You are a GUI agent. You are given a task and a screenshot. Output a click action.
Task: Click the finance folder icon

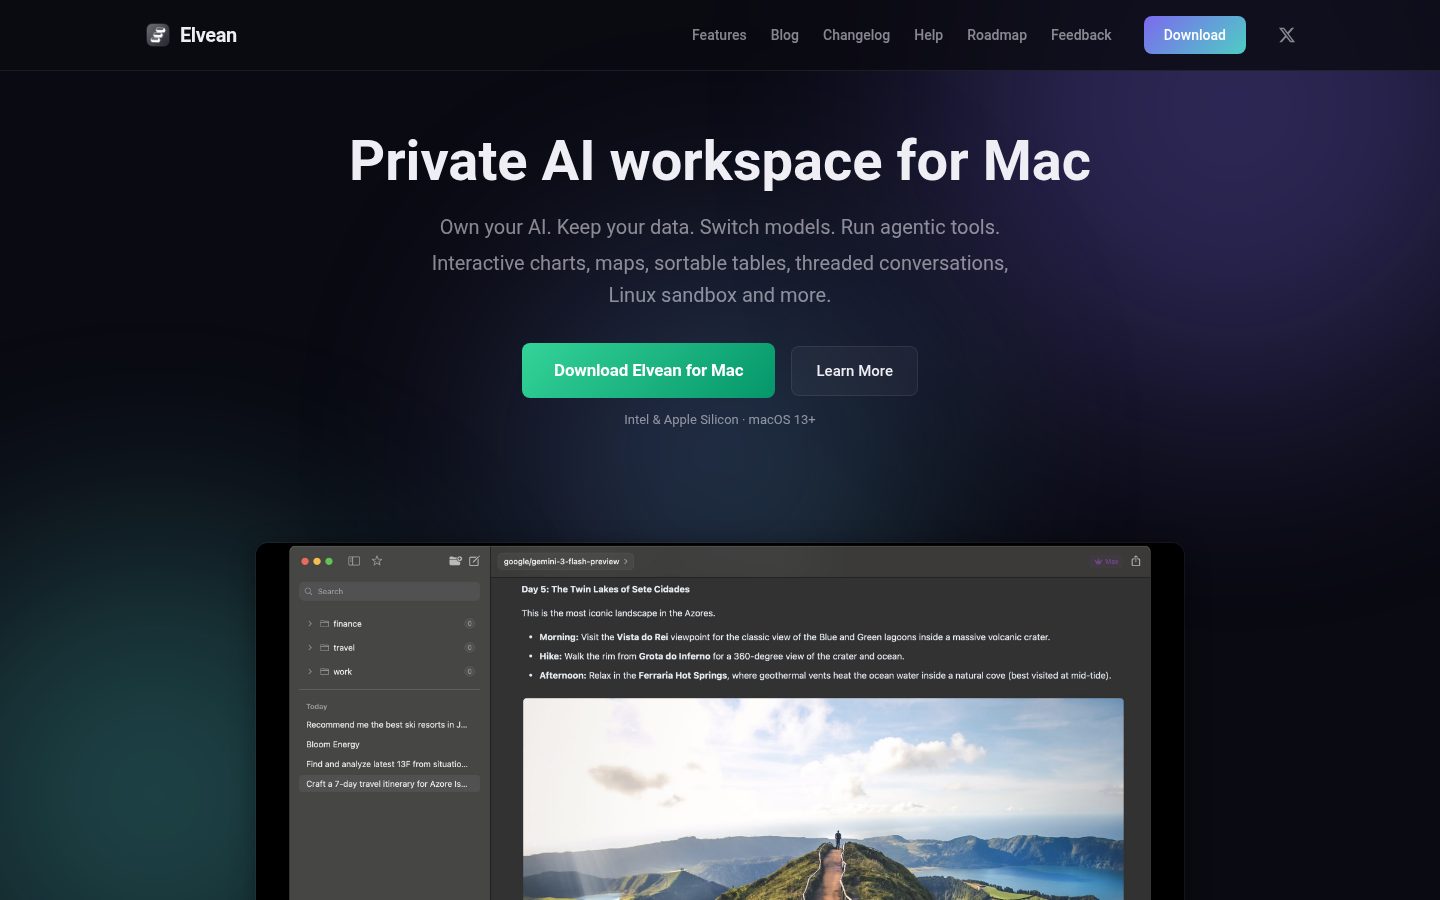pos(324,624)
